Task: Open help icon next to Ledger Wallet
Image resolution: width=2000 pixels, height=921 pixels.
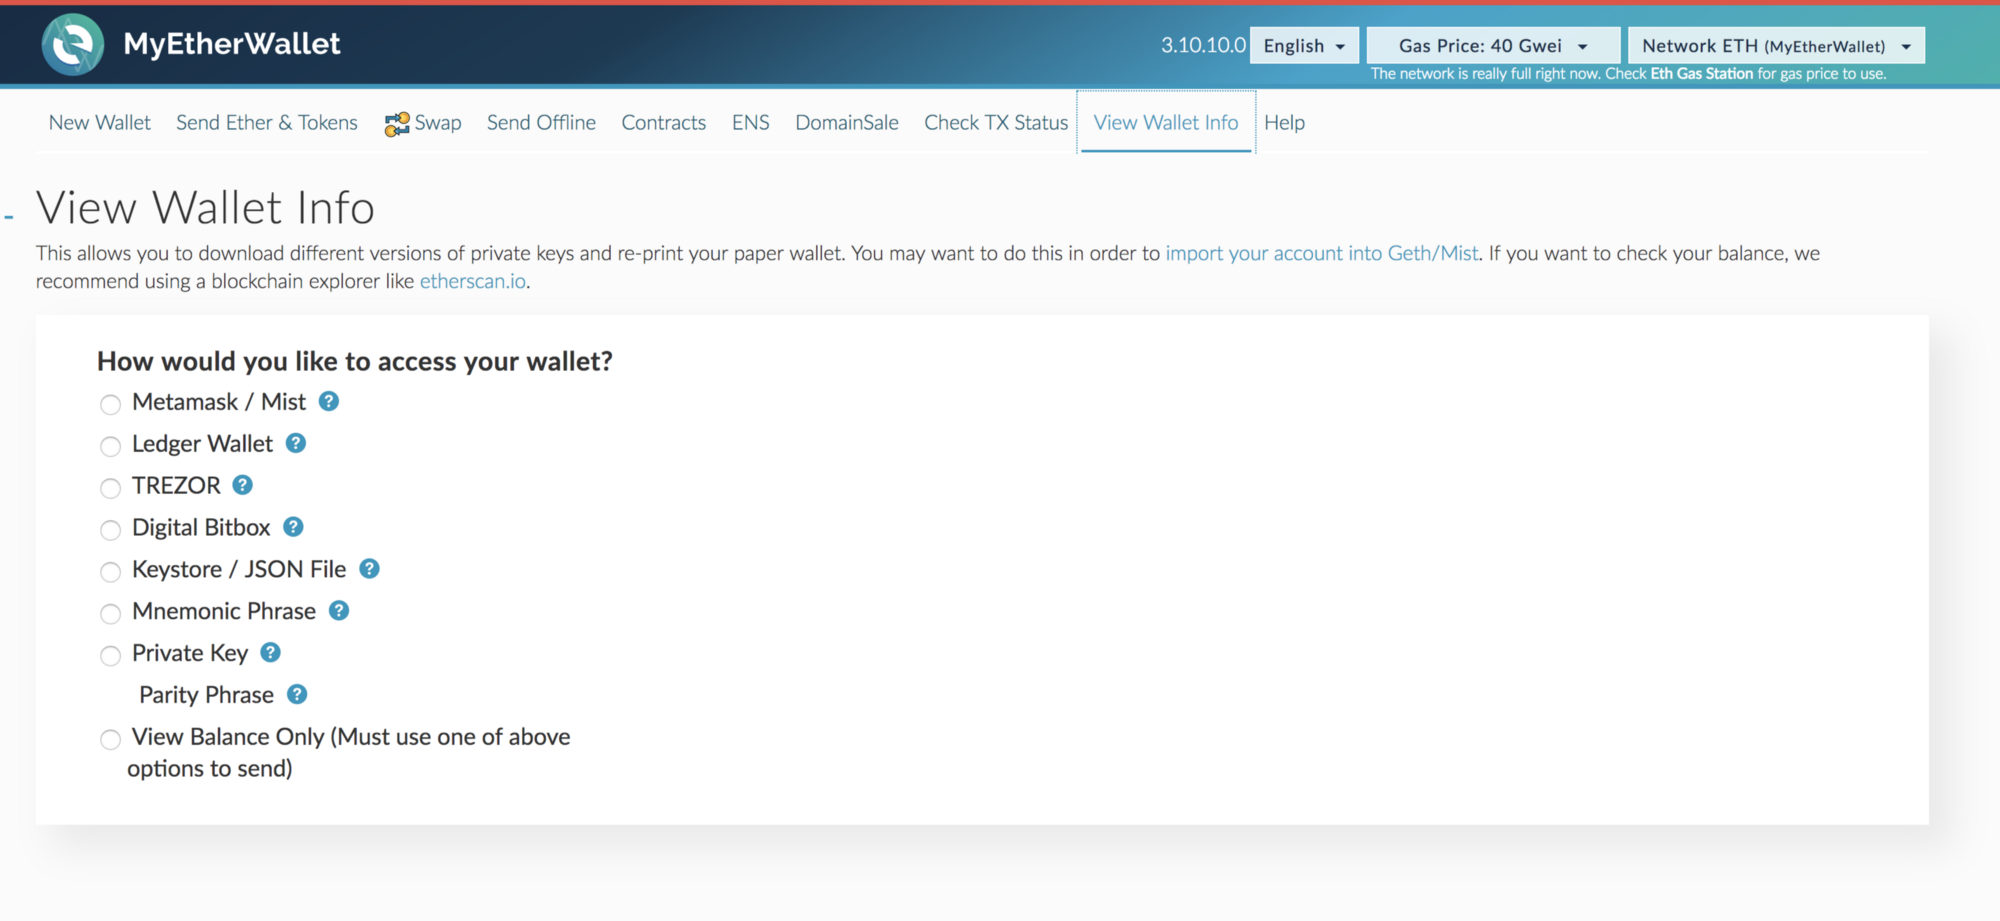Action: 296,443
